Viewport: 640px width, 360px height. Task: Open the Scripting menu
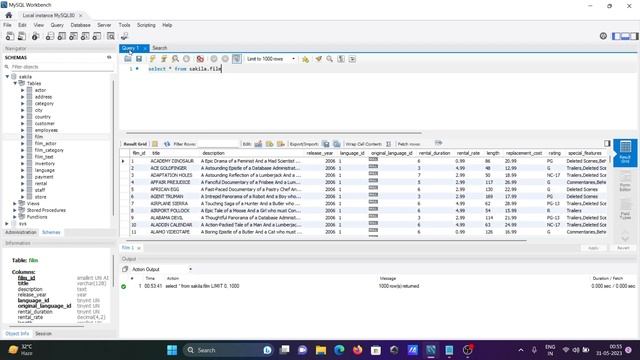(146, 25)
